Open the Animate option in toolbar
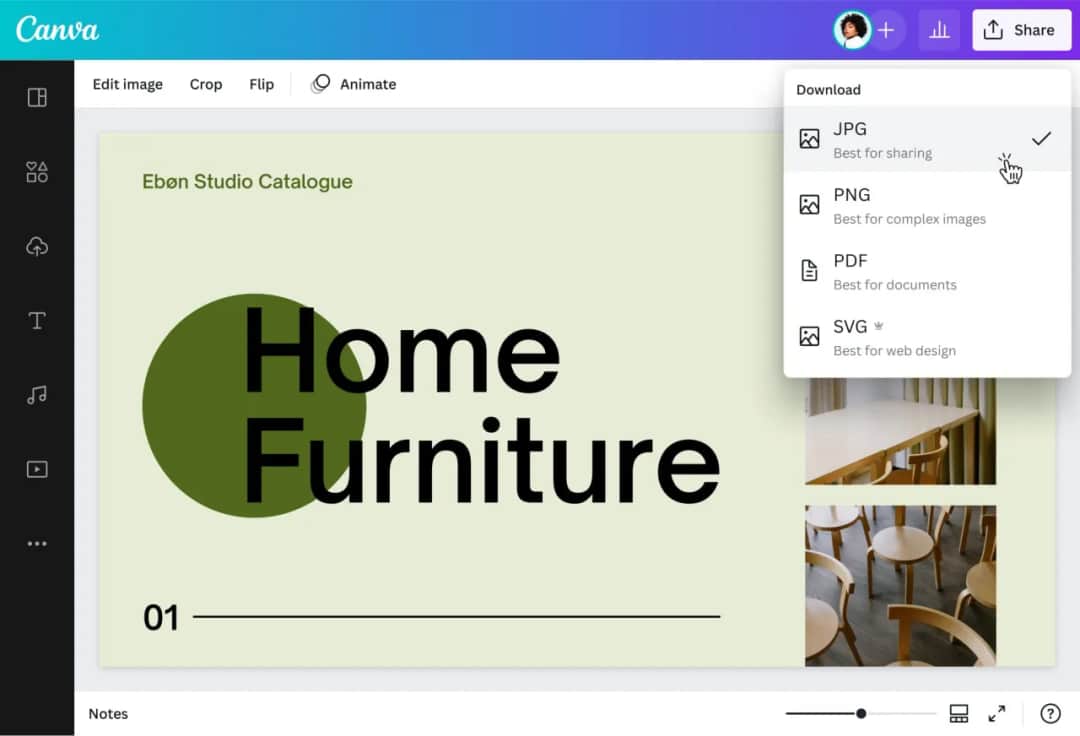Viewport: 1080px width, 736px height. click(x=354, y=84)
